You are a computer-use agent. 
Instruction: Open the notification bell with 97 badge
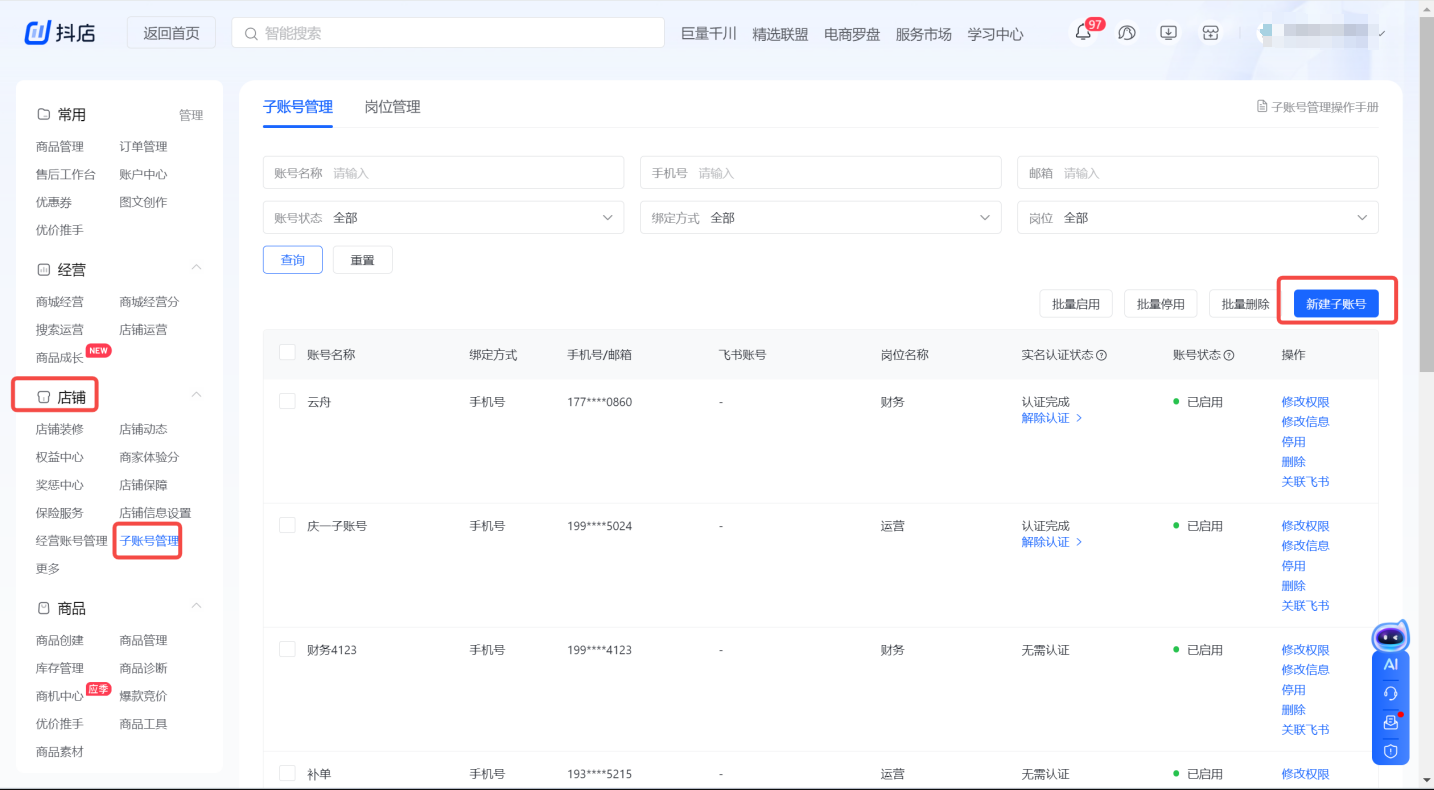pyautogui.click(x=1083, y=33)
